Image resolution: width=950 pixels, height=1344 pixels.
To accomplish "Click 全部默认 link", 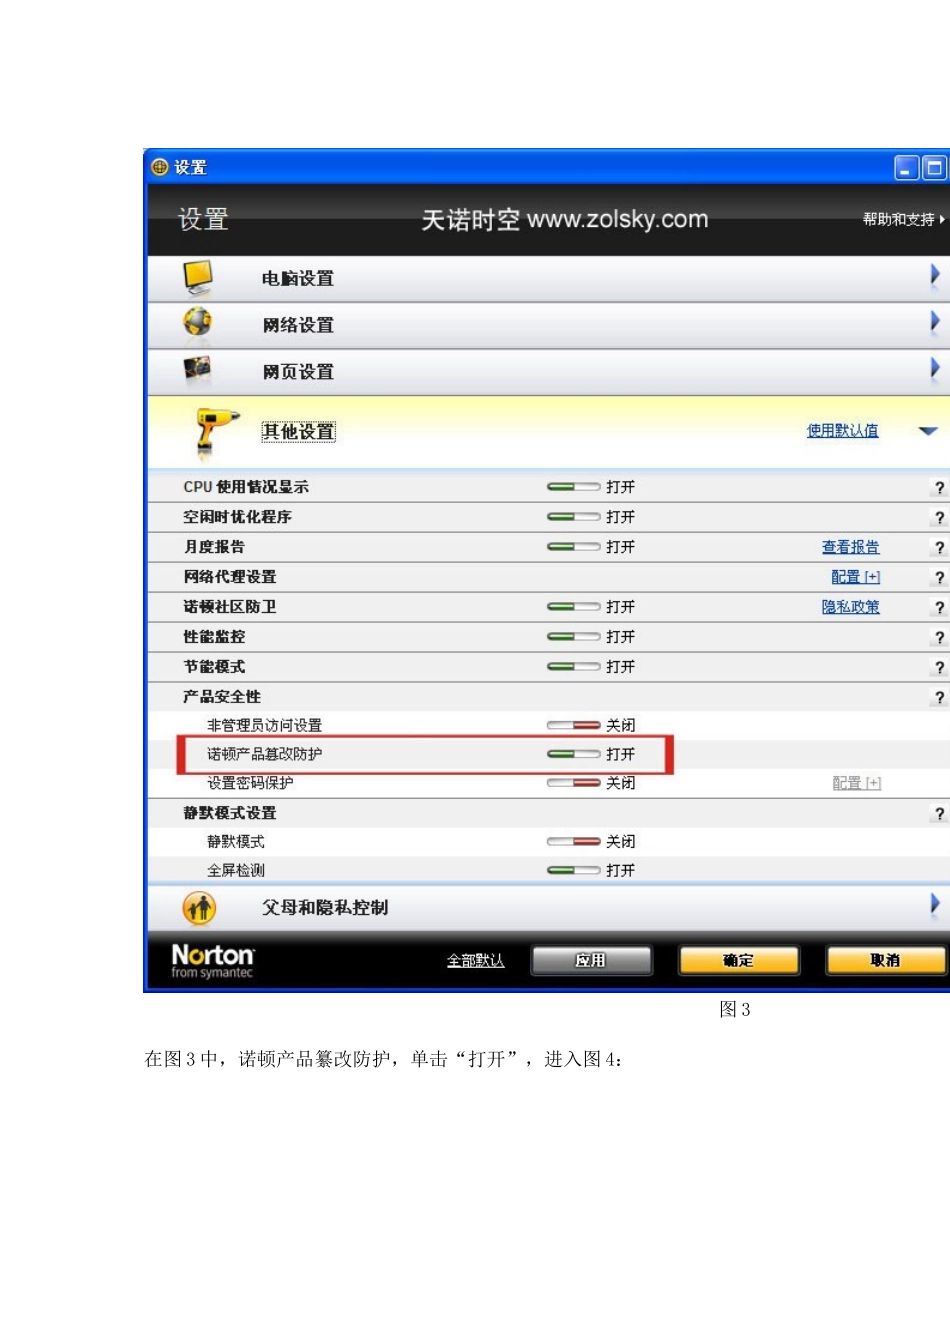I will (x=475, y=961).
